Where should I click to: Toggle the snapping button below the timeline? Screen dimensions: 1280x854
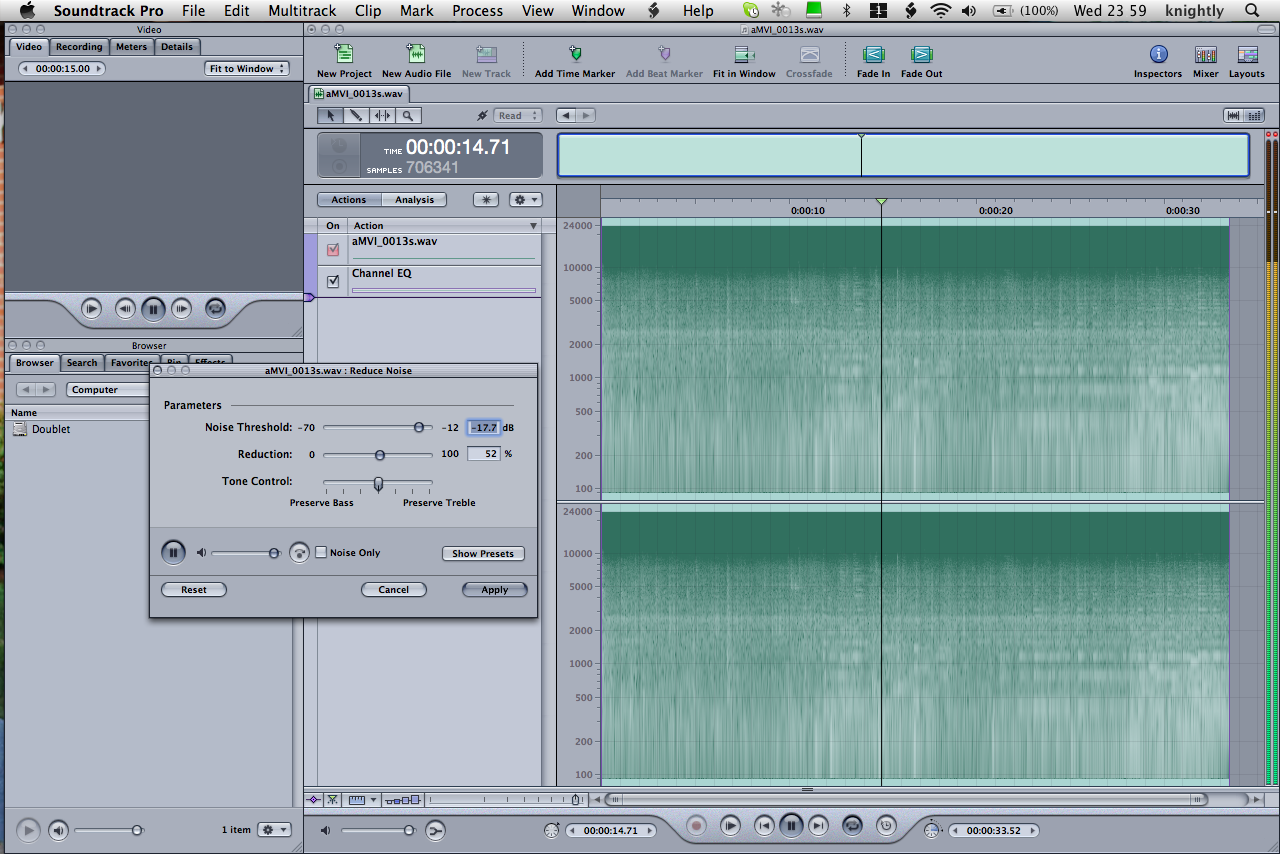332,800
